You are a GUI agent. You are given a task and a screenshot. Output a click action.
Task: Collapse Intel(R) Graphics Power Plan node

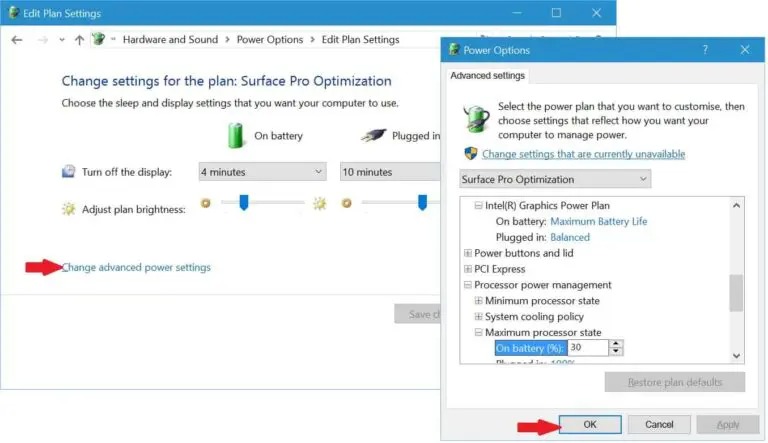point(479,206)
